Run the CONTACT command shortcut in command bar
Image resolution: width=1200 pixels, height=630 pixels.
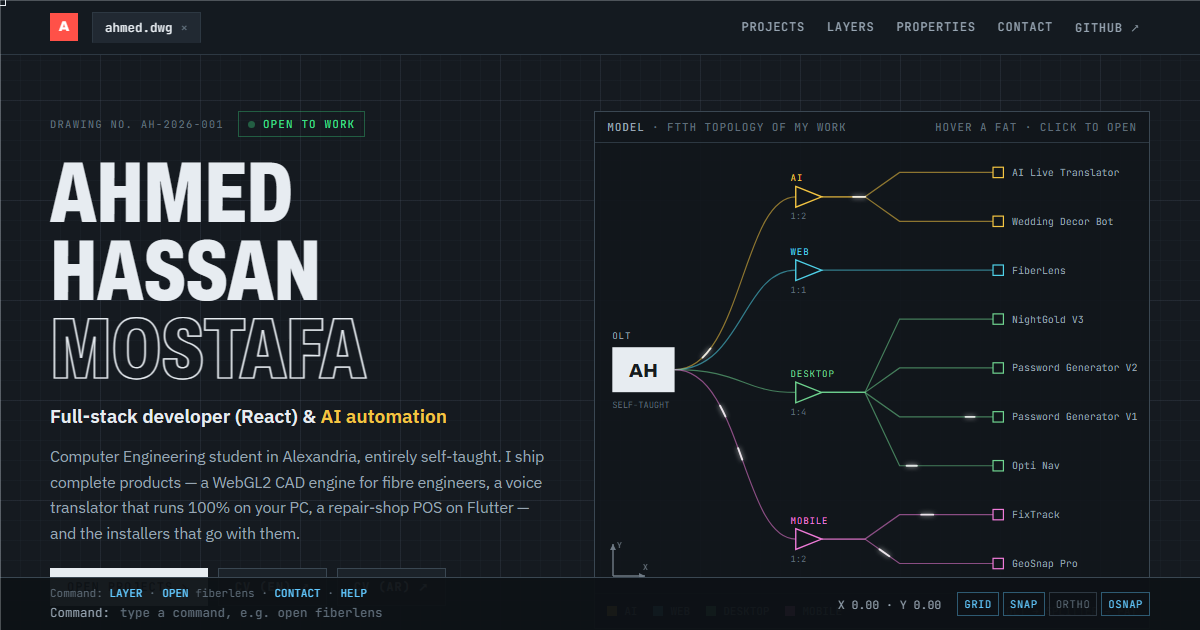tap(297, 593)
